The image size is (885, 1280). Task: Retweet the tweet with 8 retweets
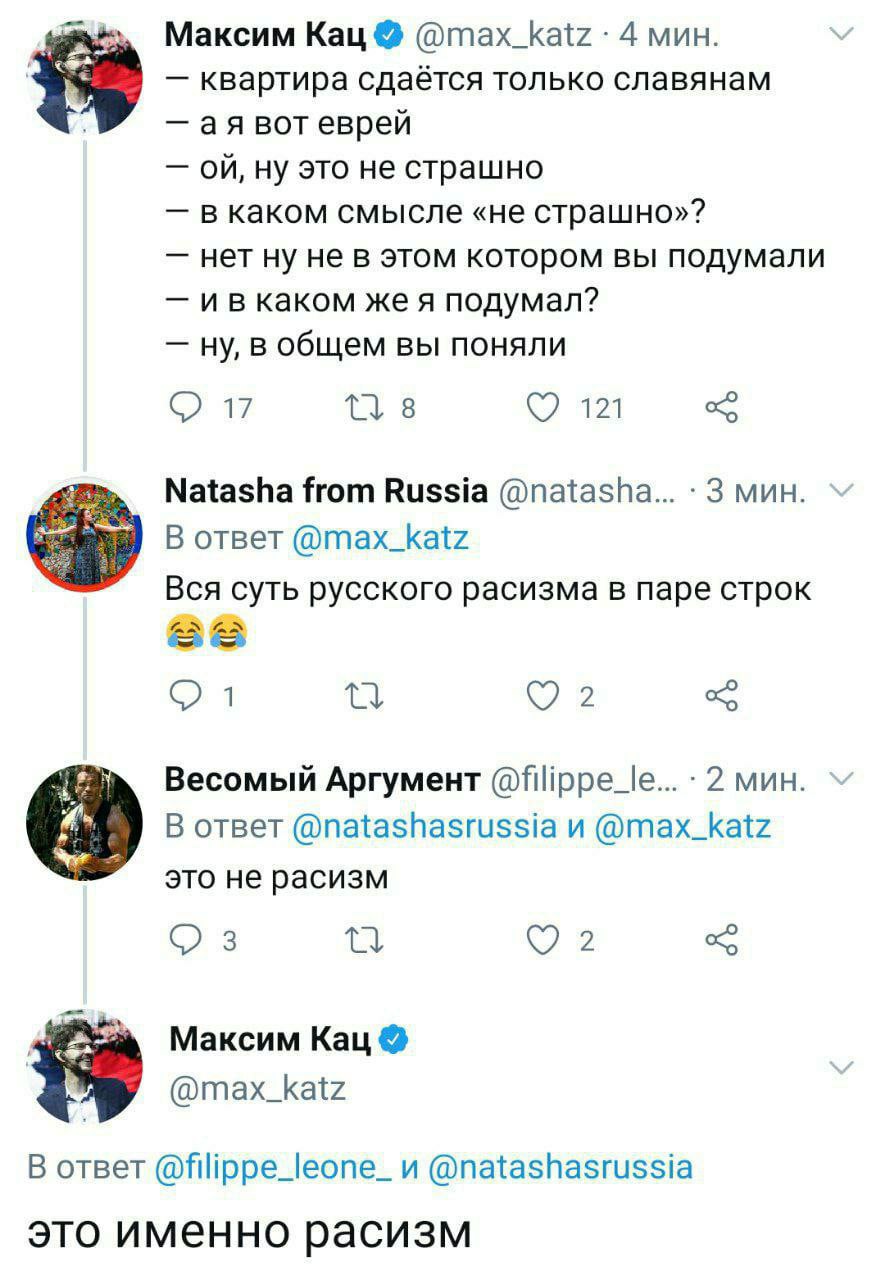tap(358, 407)
